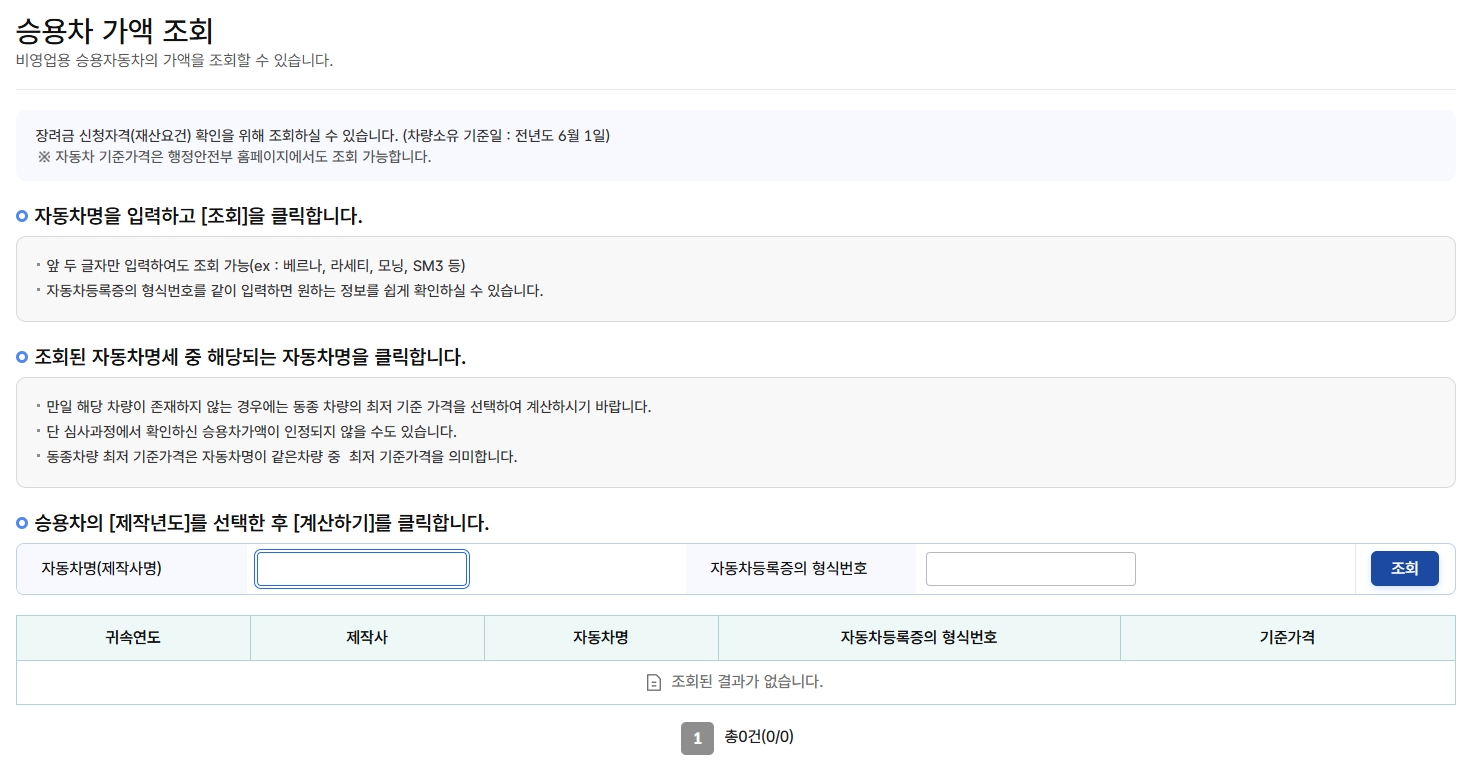Screen dimensions: 1471x772
Task: Focus the 자동차명(제작사명) input field
Action: pos(362,569)
